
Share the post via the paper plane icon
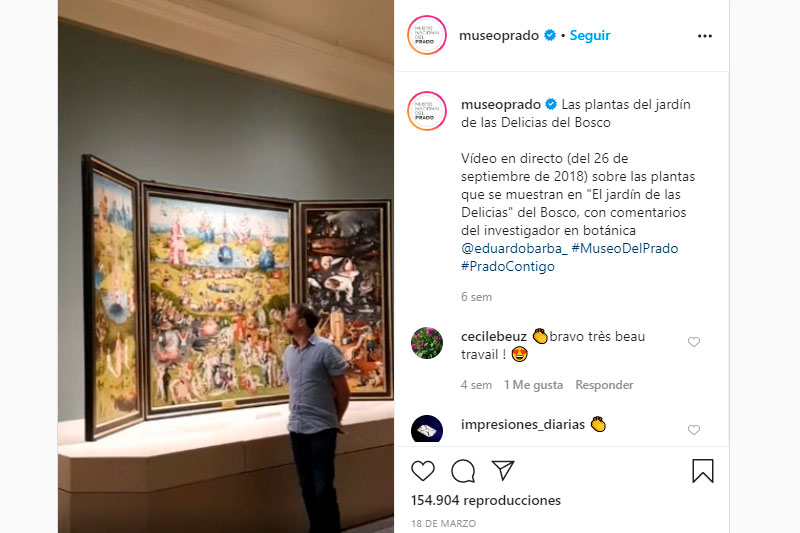tap(503, 470)
